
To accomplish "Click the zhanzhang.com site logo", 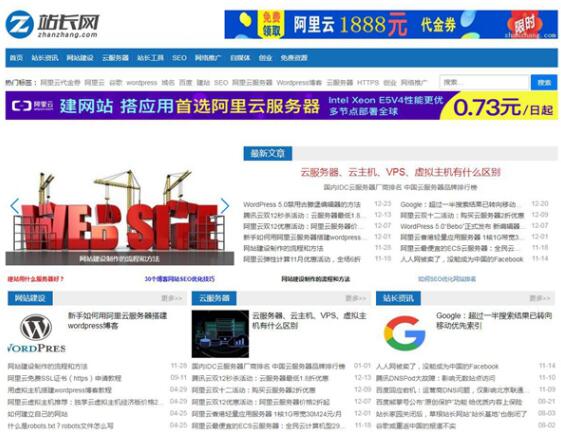I will pyautogui.click(x=53, y=24).
